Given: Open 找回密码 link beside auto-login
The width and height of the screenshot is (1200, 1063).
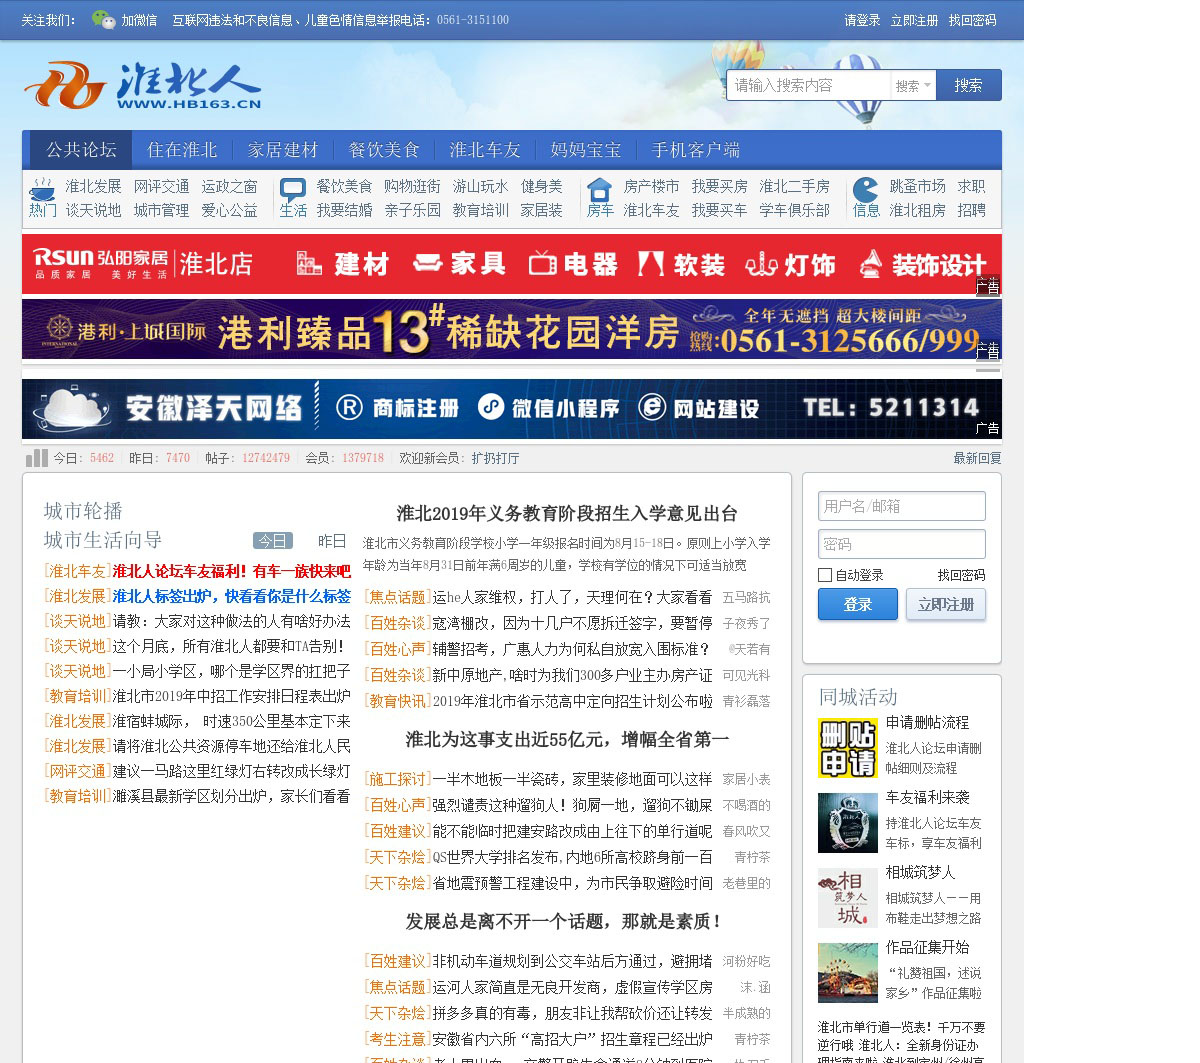Looking at the screenshot, I should [961, 575].
